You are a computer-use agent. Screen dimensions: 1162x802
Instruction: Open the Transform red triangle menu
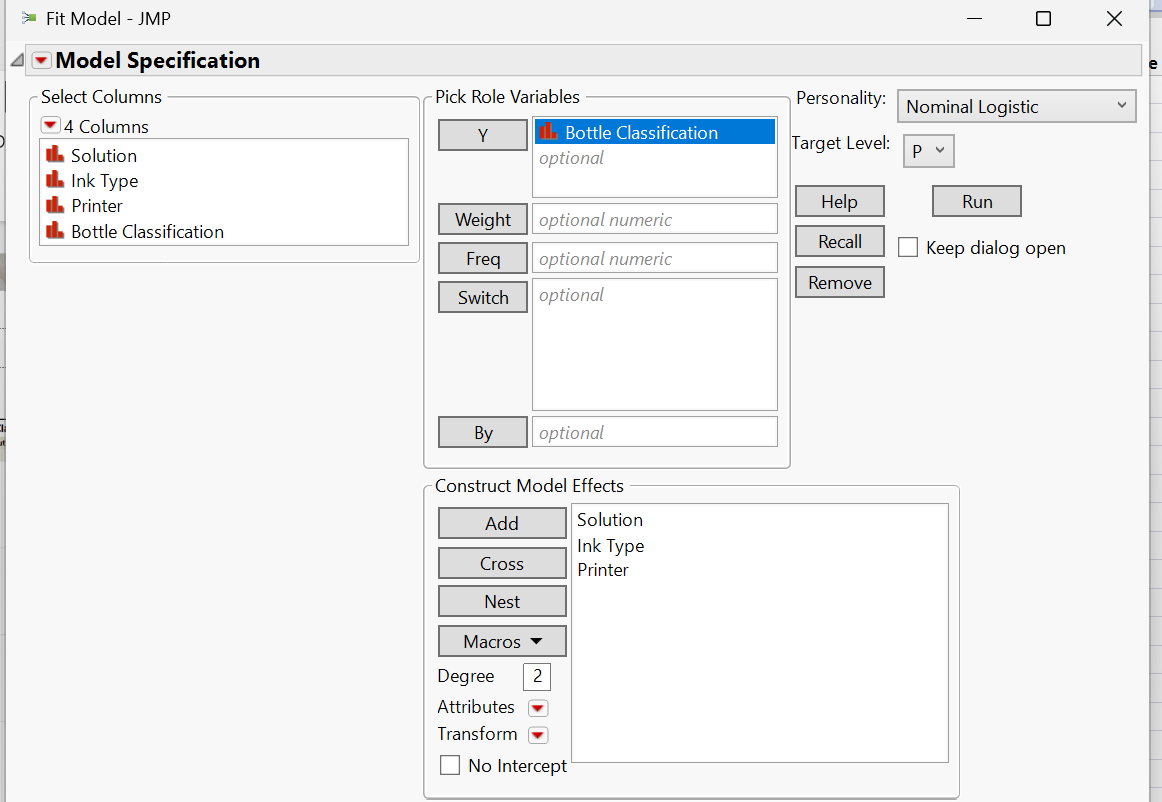(x=537, y=734)
